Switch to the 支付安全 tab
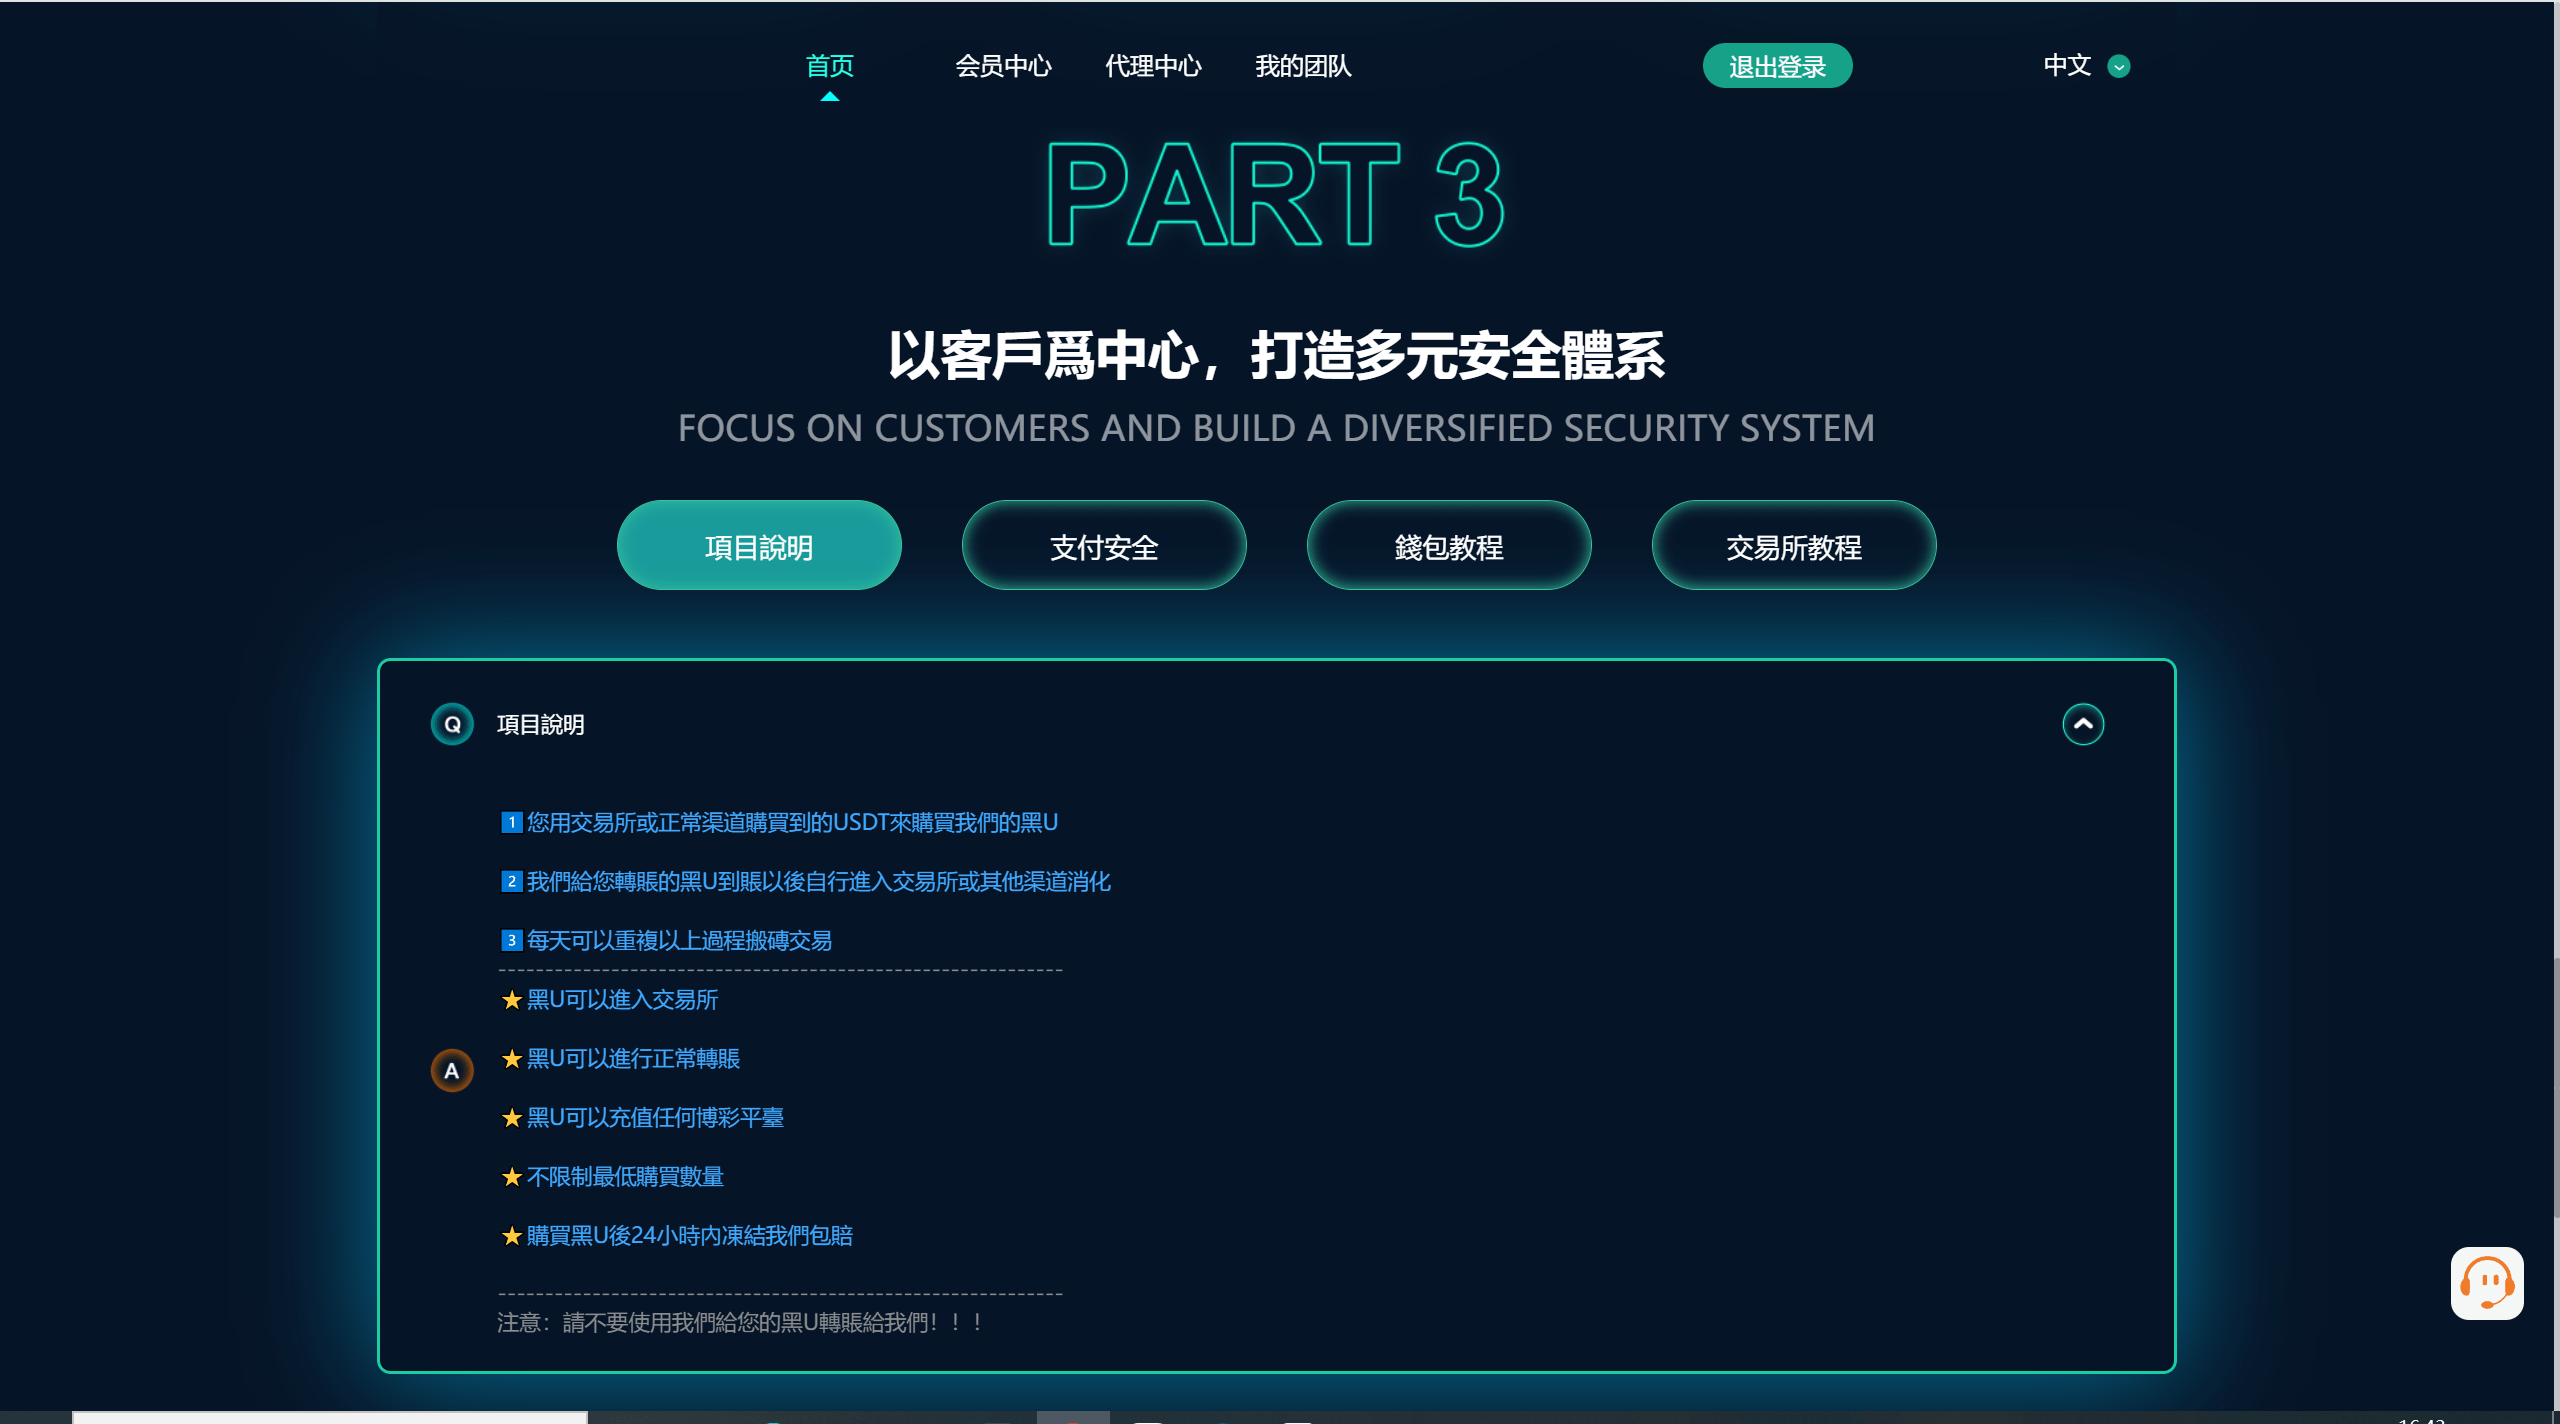2560x1424 pixels. (1103, 546)
